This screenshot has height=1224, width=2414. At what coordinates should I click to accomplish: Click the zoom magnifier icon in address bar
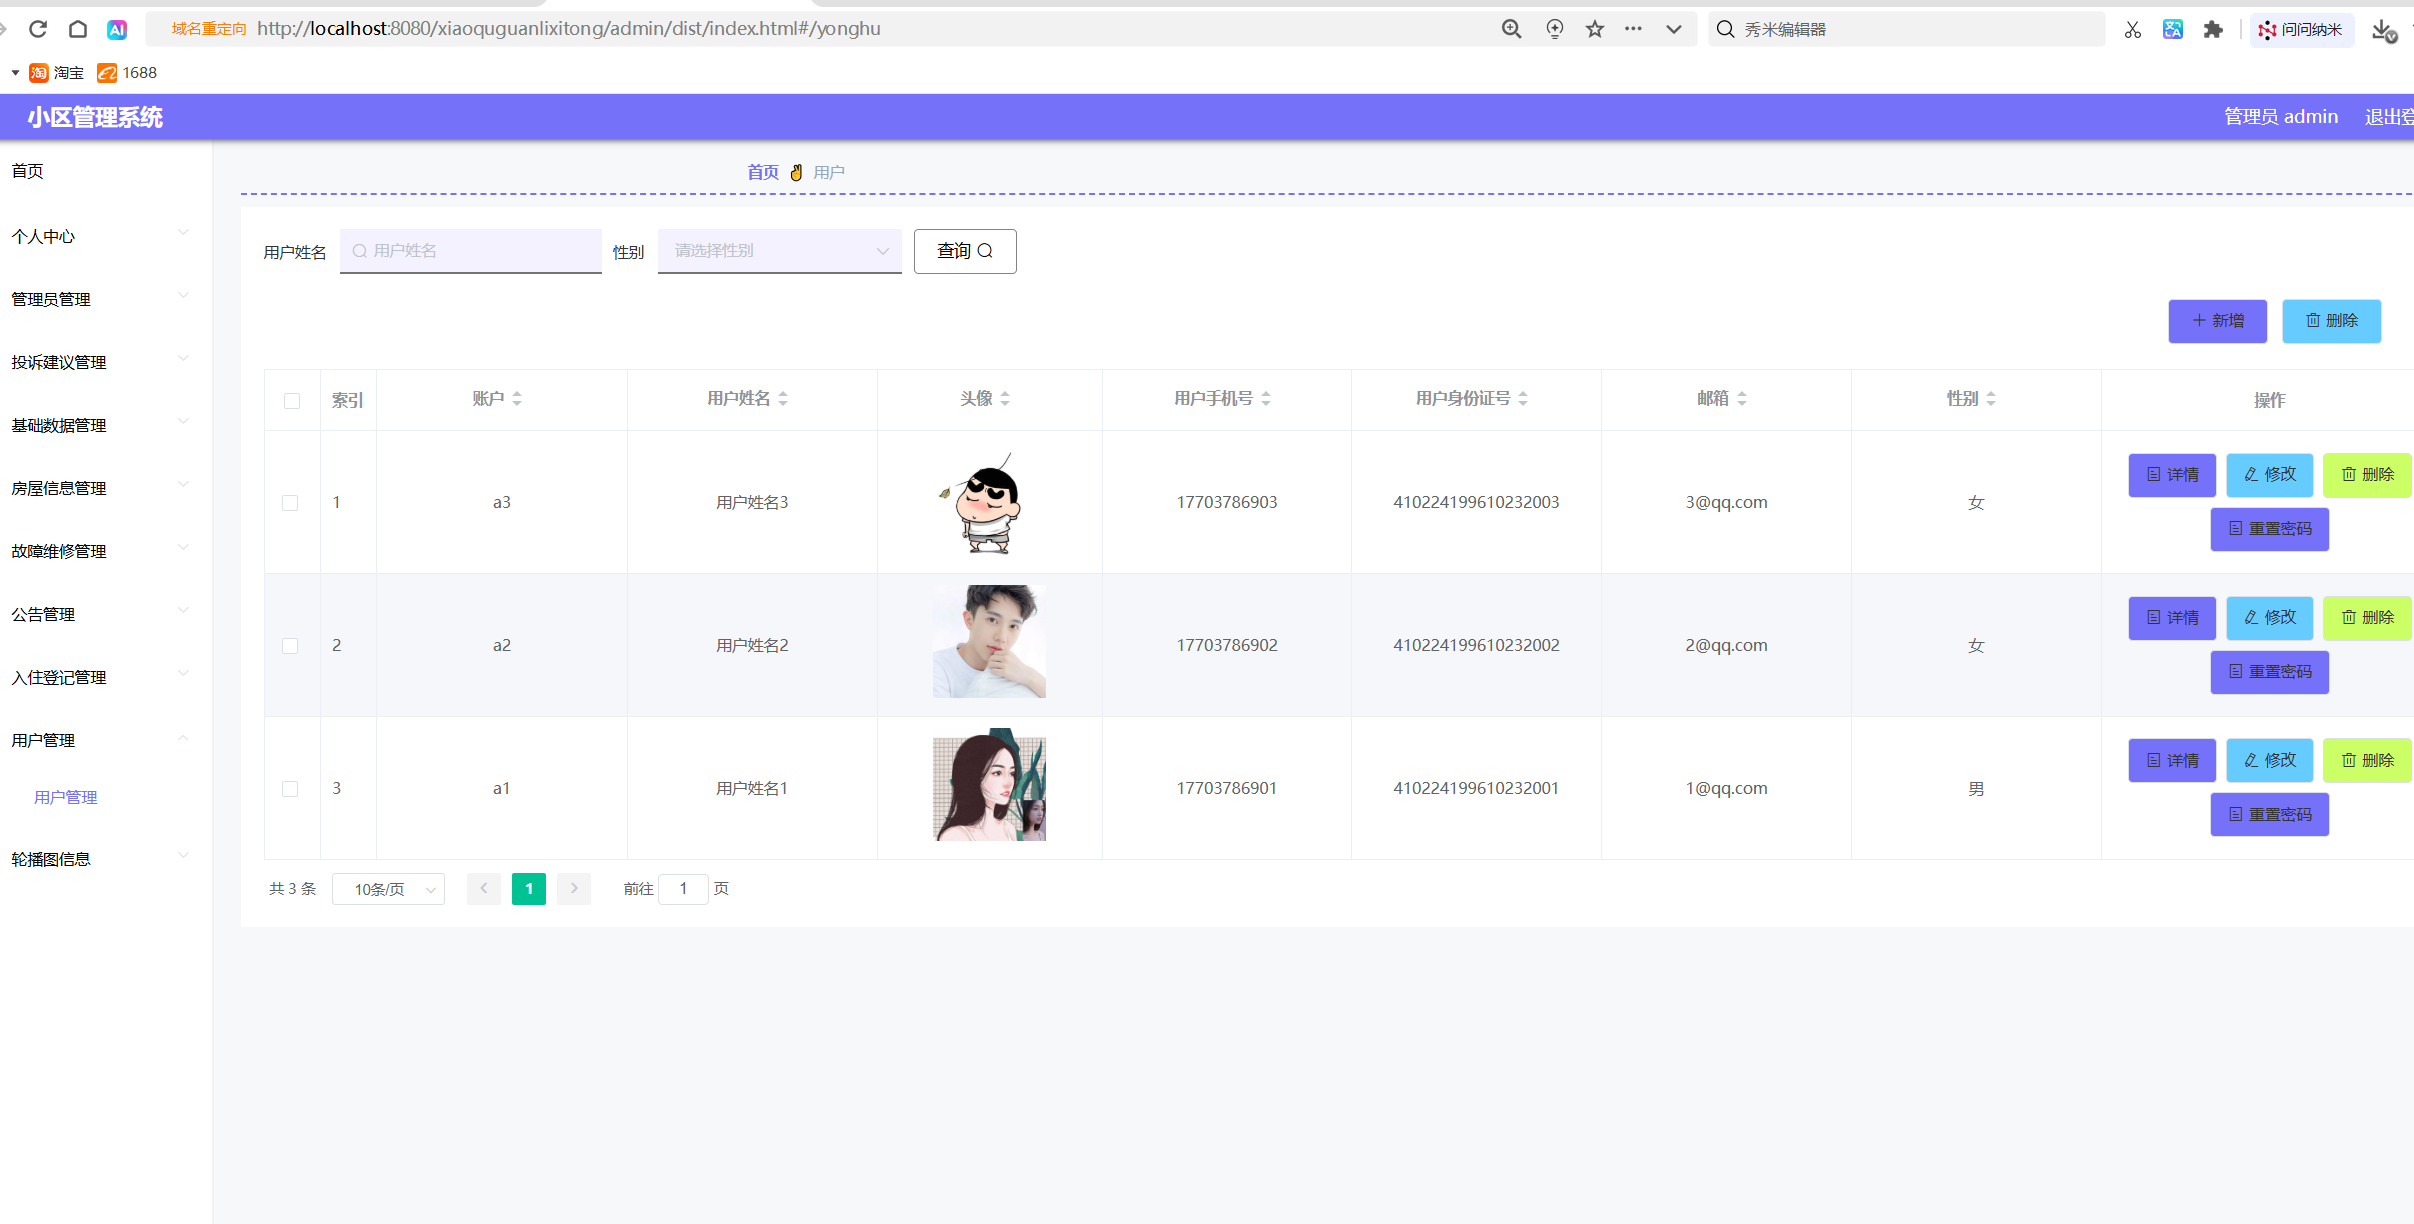click(1512, 29)
